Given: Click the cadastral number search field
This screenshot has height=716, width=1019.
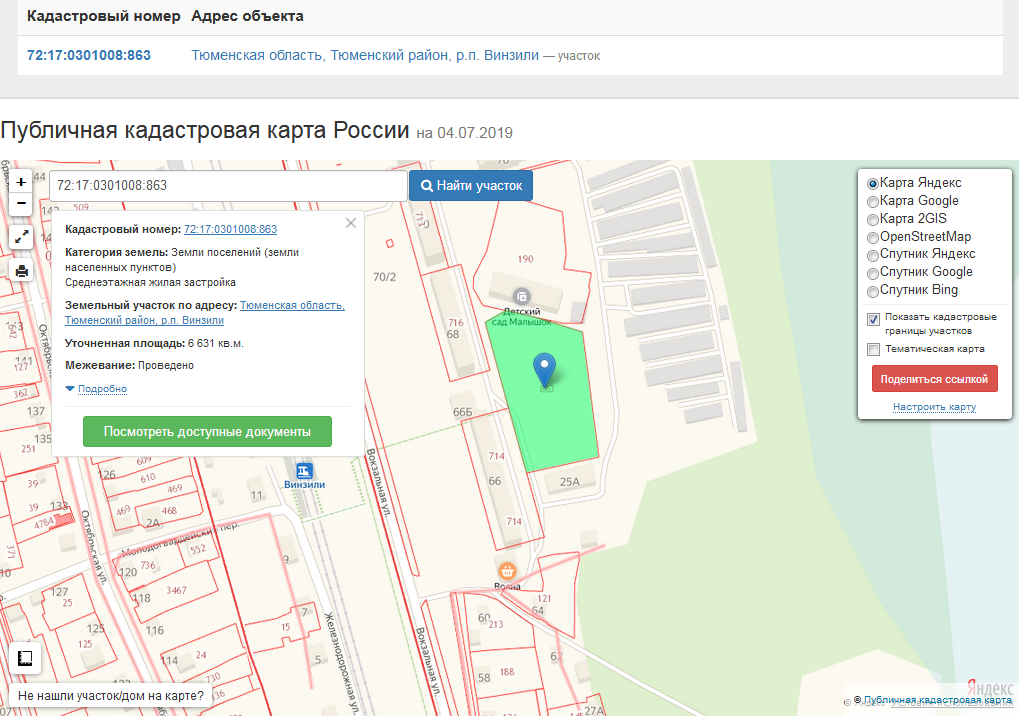Looking at the screenshot, I should coord(228,186).
